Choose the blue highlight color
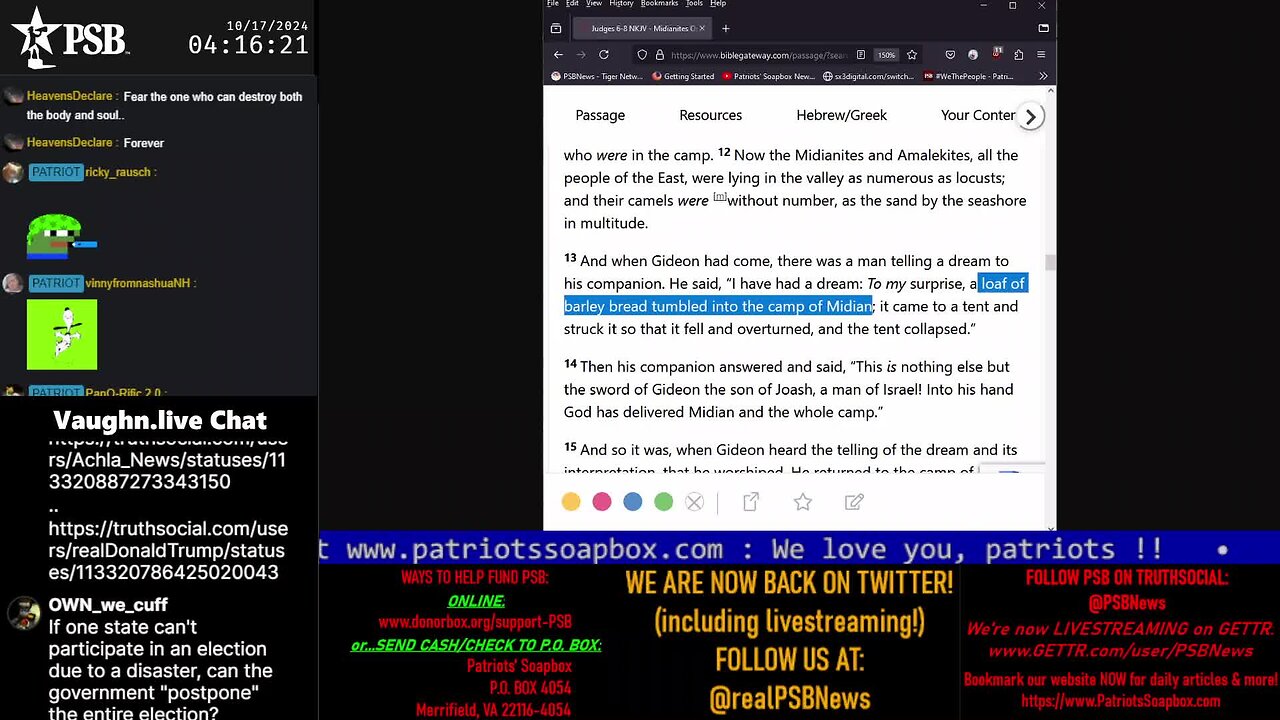 click(x=633, y=502)
